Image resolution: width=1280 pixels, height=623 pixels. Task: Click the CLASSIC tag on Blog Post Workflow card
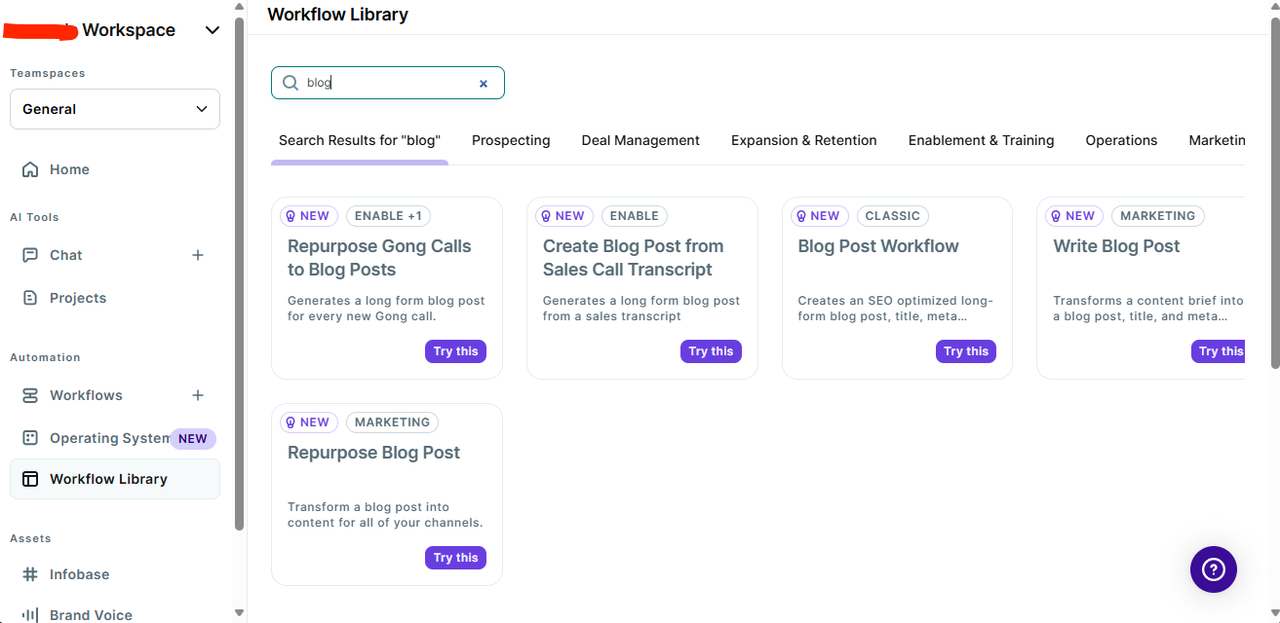[893, 215]
